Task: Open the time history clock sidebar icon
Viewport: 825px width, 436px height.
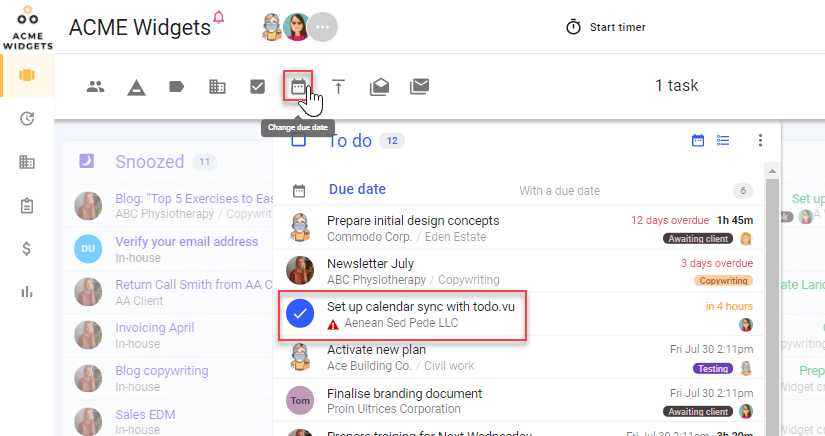Action: click(27, 118)
